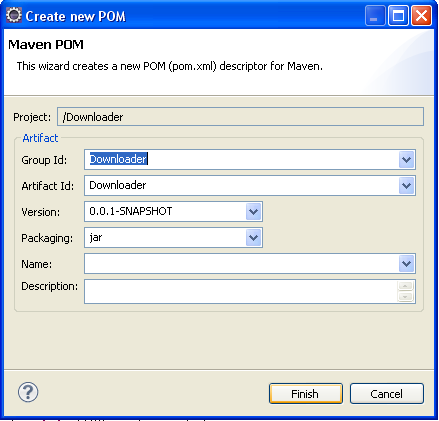Open the Packaging dropdown arrow

pyautogui.click(x=253, y=238)
